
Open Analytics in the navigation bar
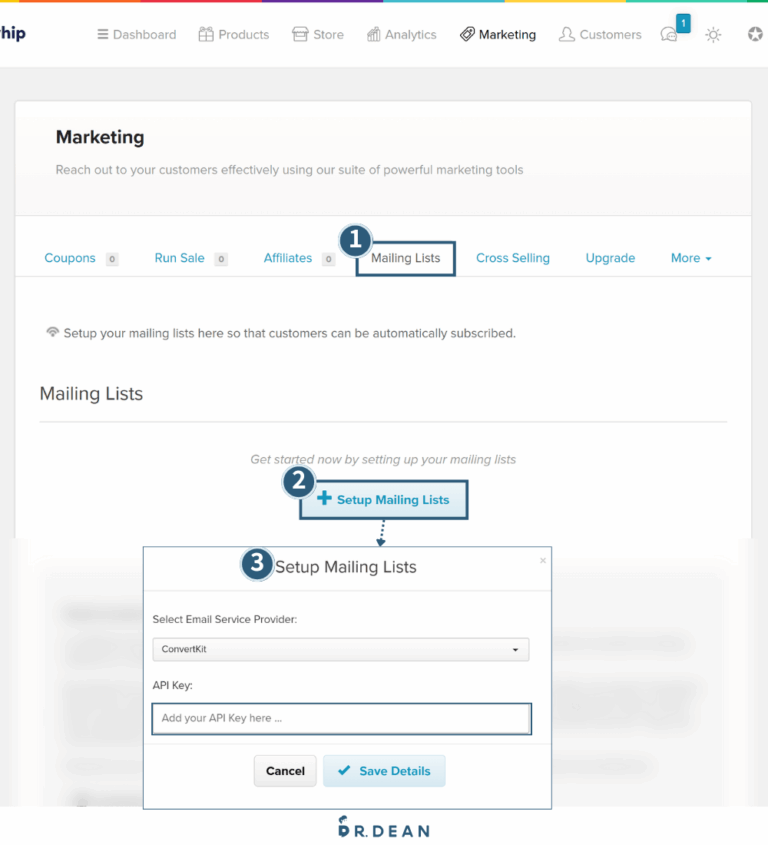401,35
